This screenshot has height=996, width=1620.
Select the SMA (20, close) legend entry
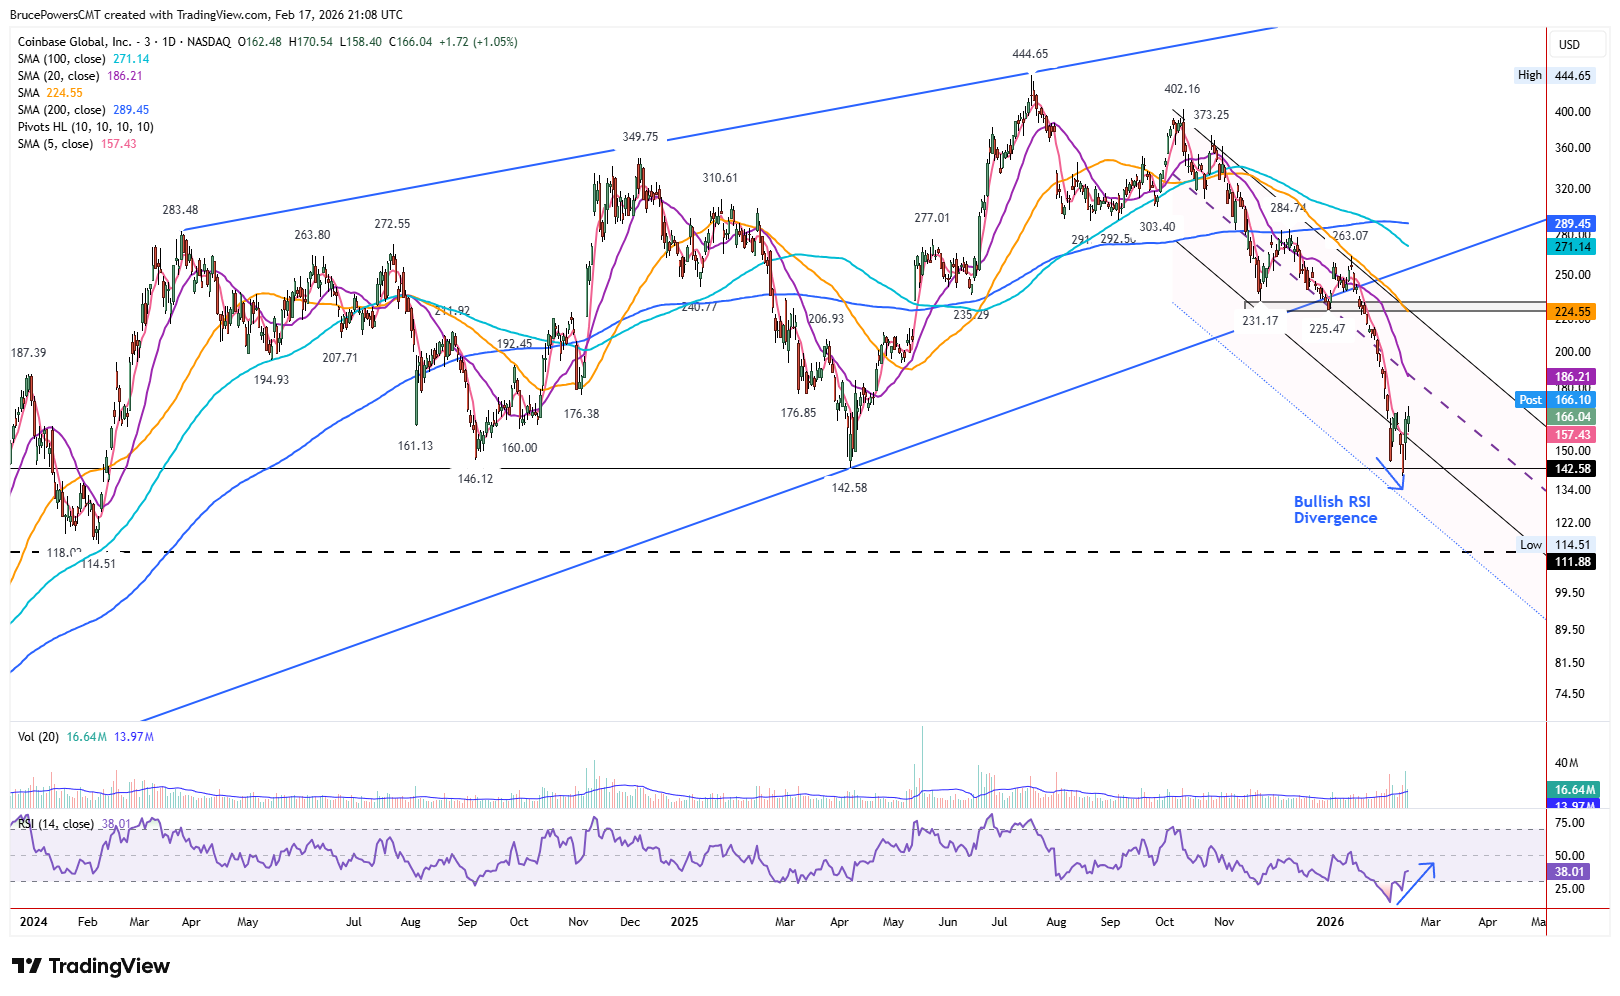(80, 76)
